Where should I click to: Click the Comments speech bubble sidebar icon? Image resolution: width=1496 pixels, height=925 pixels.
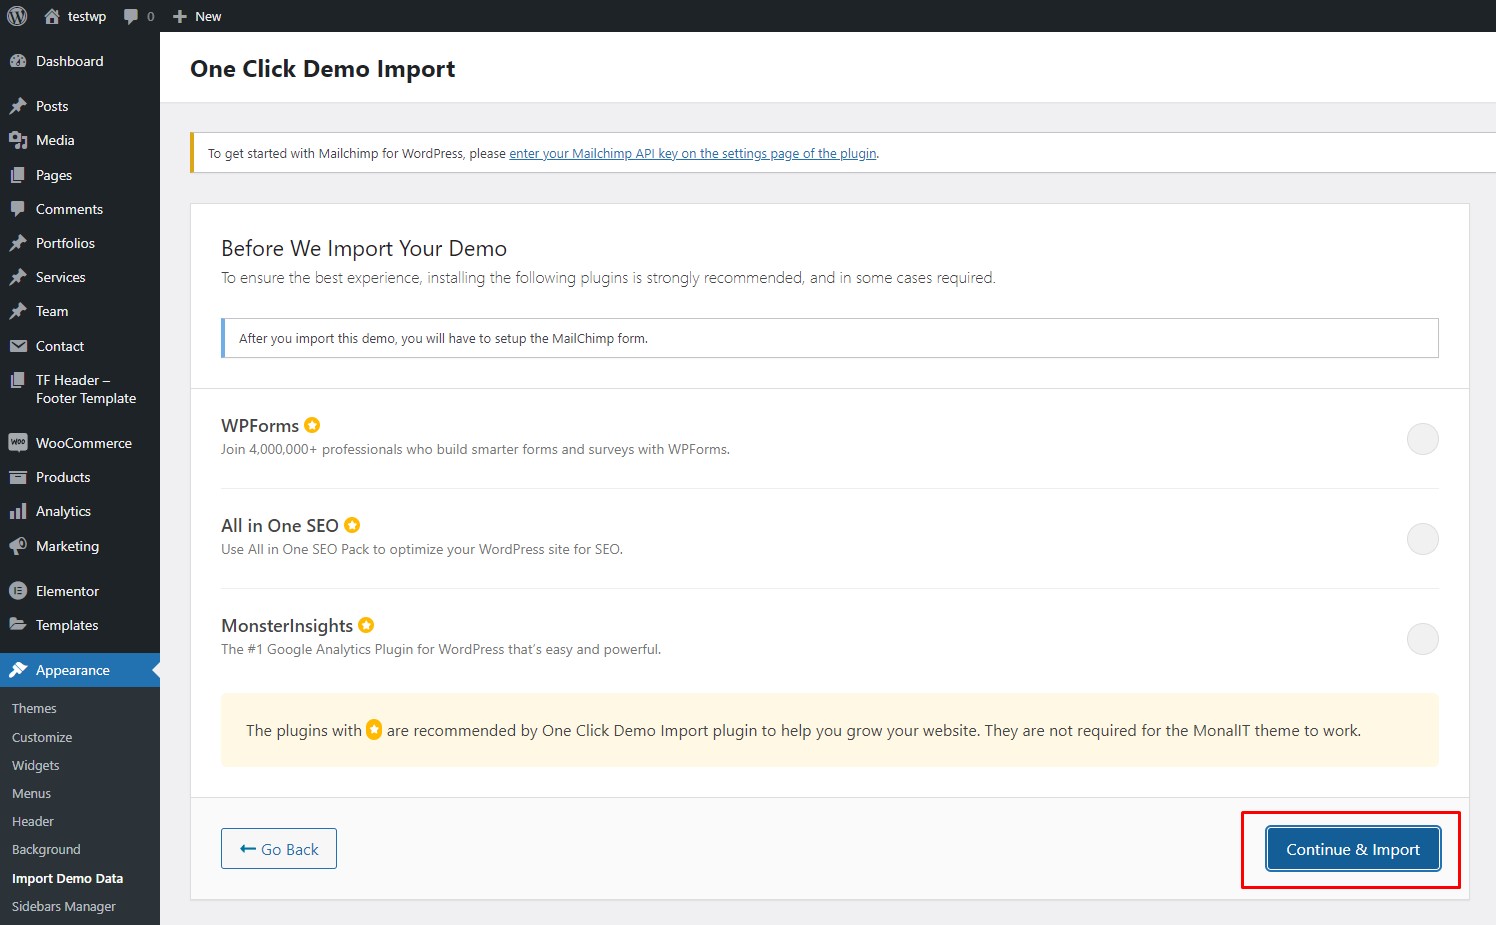[18, 209]
